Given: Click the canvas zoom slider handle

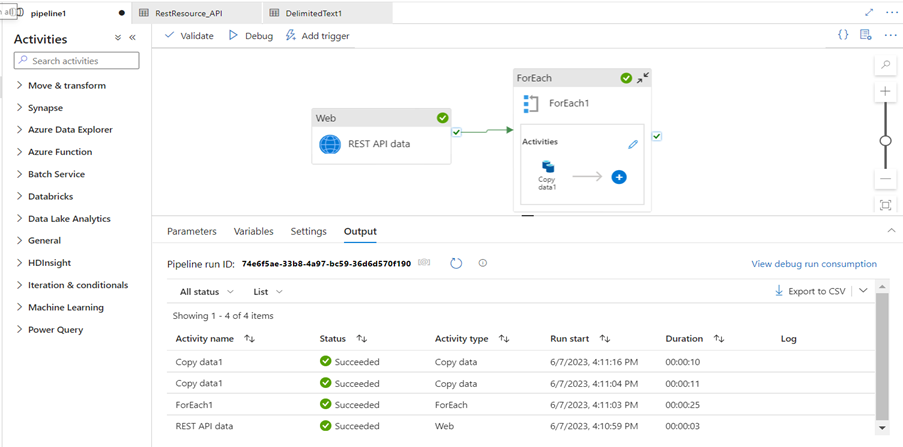Looking at the screenshot, I should click(885, 141).
